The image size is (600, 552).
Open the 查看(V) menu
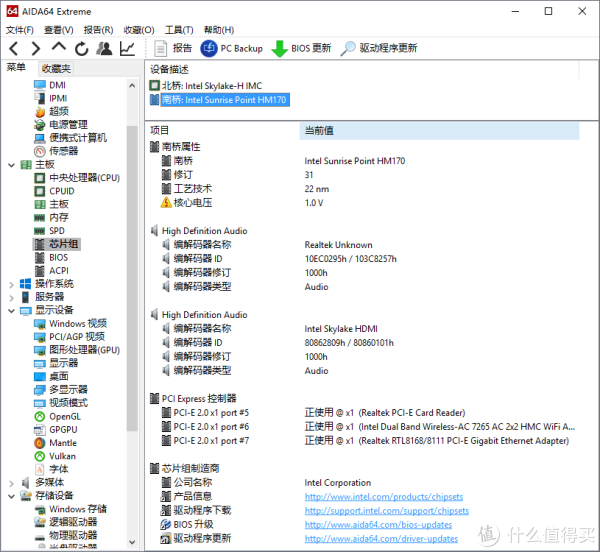[59, 30]
